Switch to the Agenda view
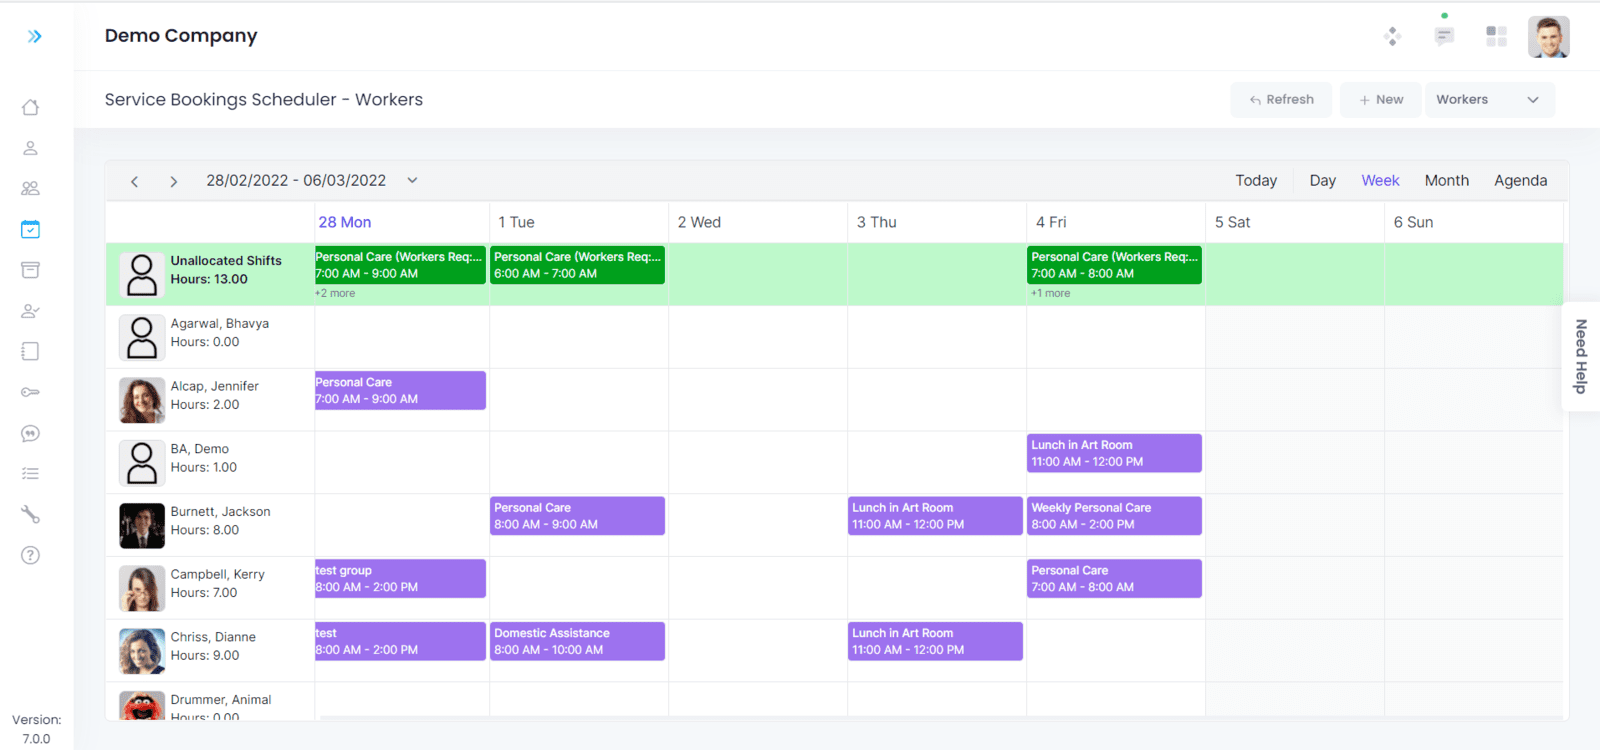Image resolution: width=1600 pixels, height=750 pixels. coord(1520,181)
